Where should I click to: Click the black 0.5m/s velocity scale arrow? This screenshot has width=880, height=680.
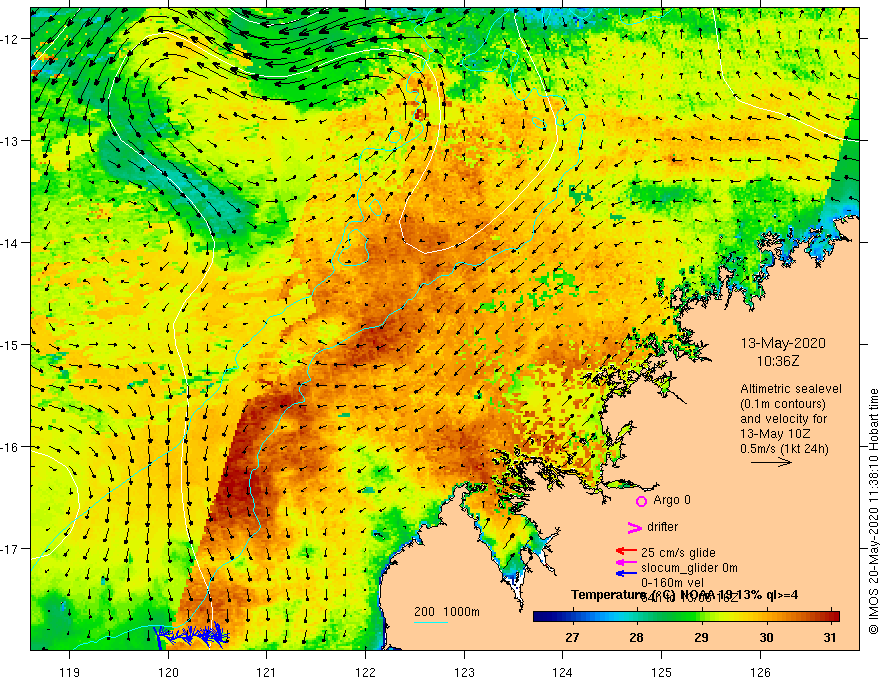[x=771, y=462]
